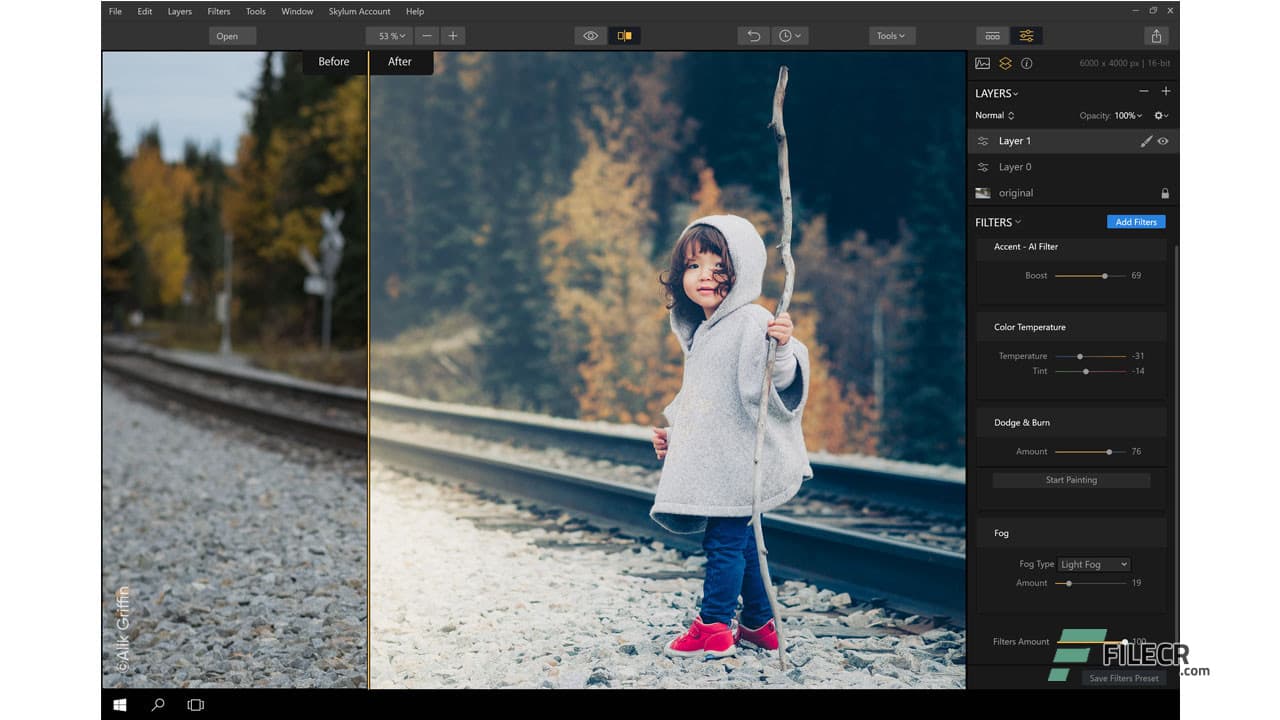Select the Layers panel icon
1280x720 pixels.
point(1004,63)
